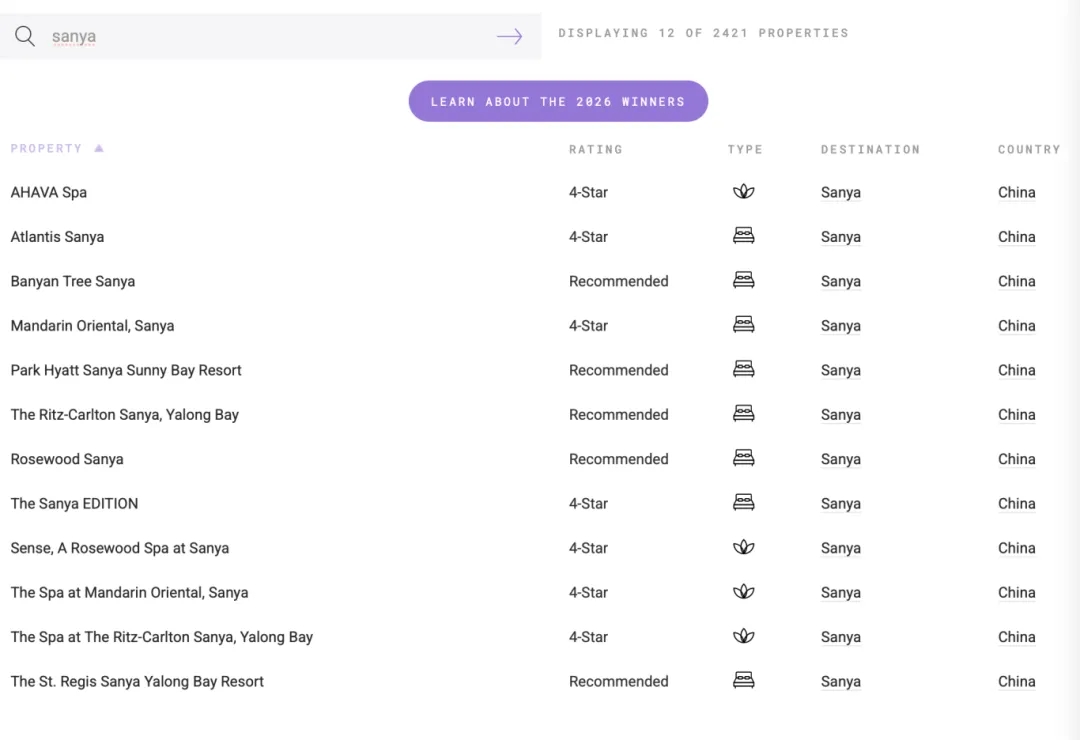Sort the list by Rating column header
This screenshot has width=1080, height=740.
pos(595,150)
